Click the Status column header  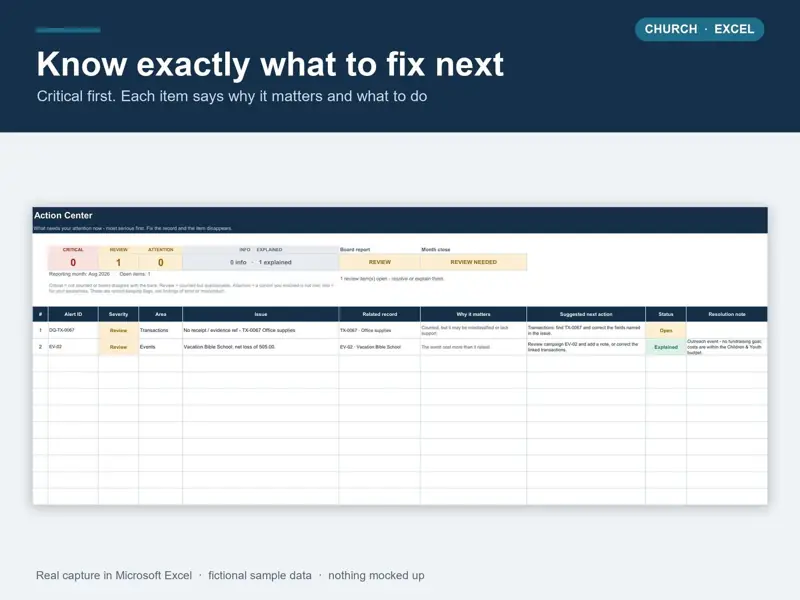click(666, 314)
